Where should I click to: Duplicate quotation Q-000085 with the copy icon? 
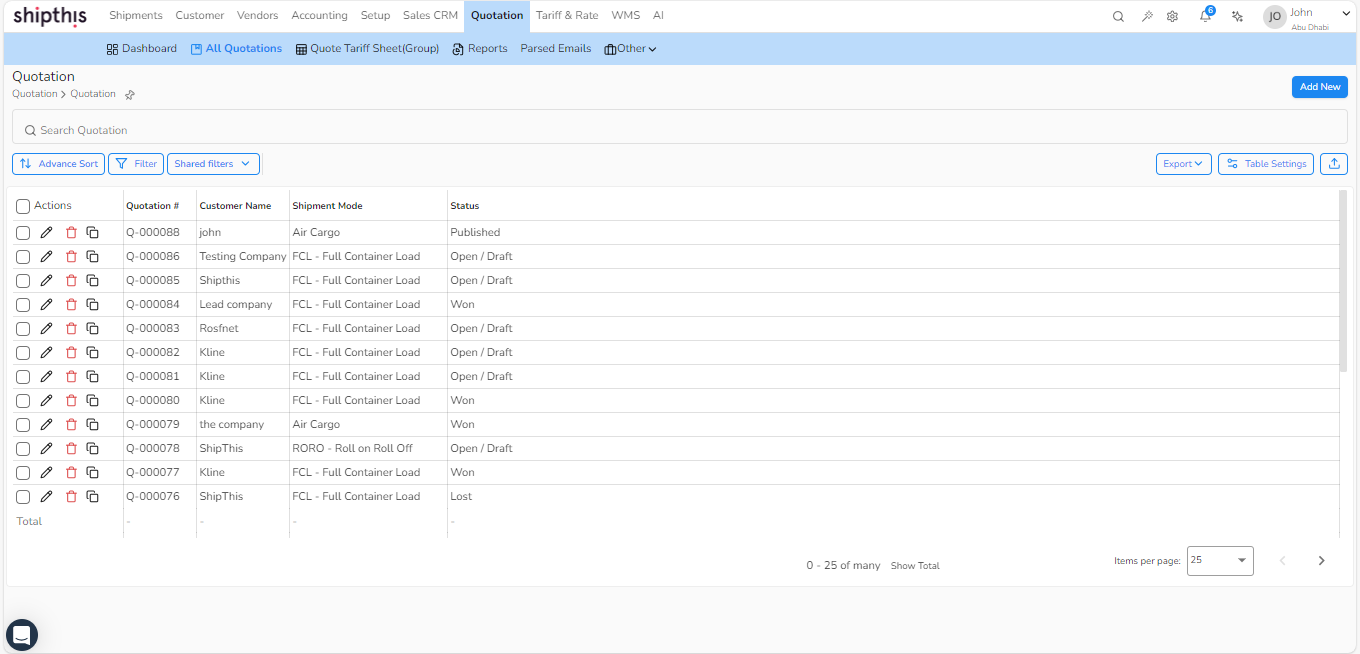(x=93, y=280)
